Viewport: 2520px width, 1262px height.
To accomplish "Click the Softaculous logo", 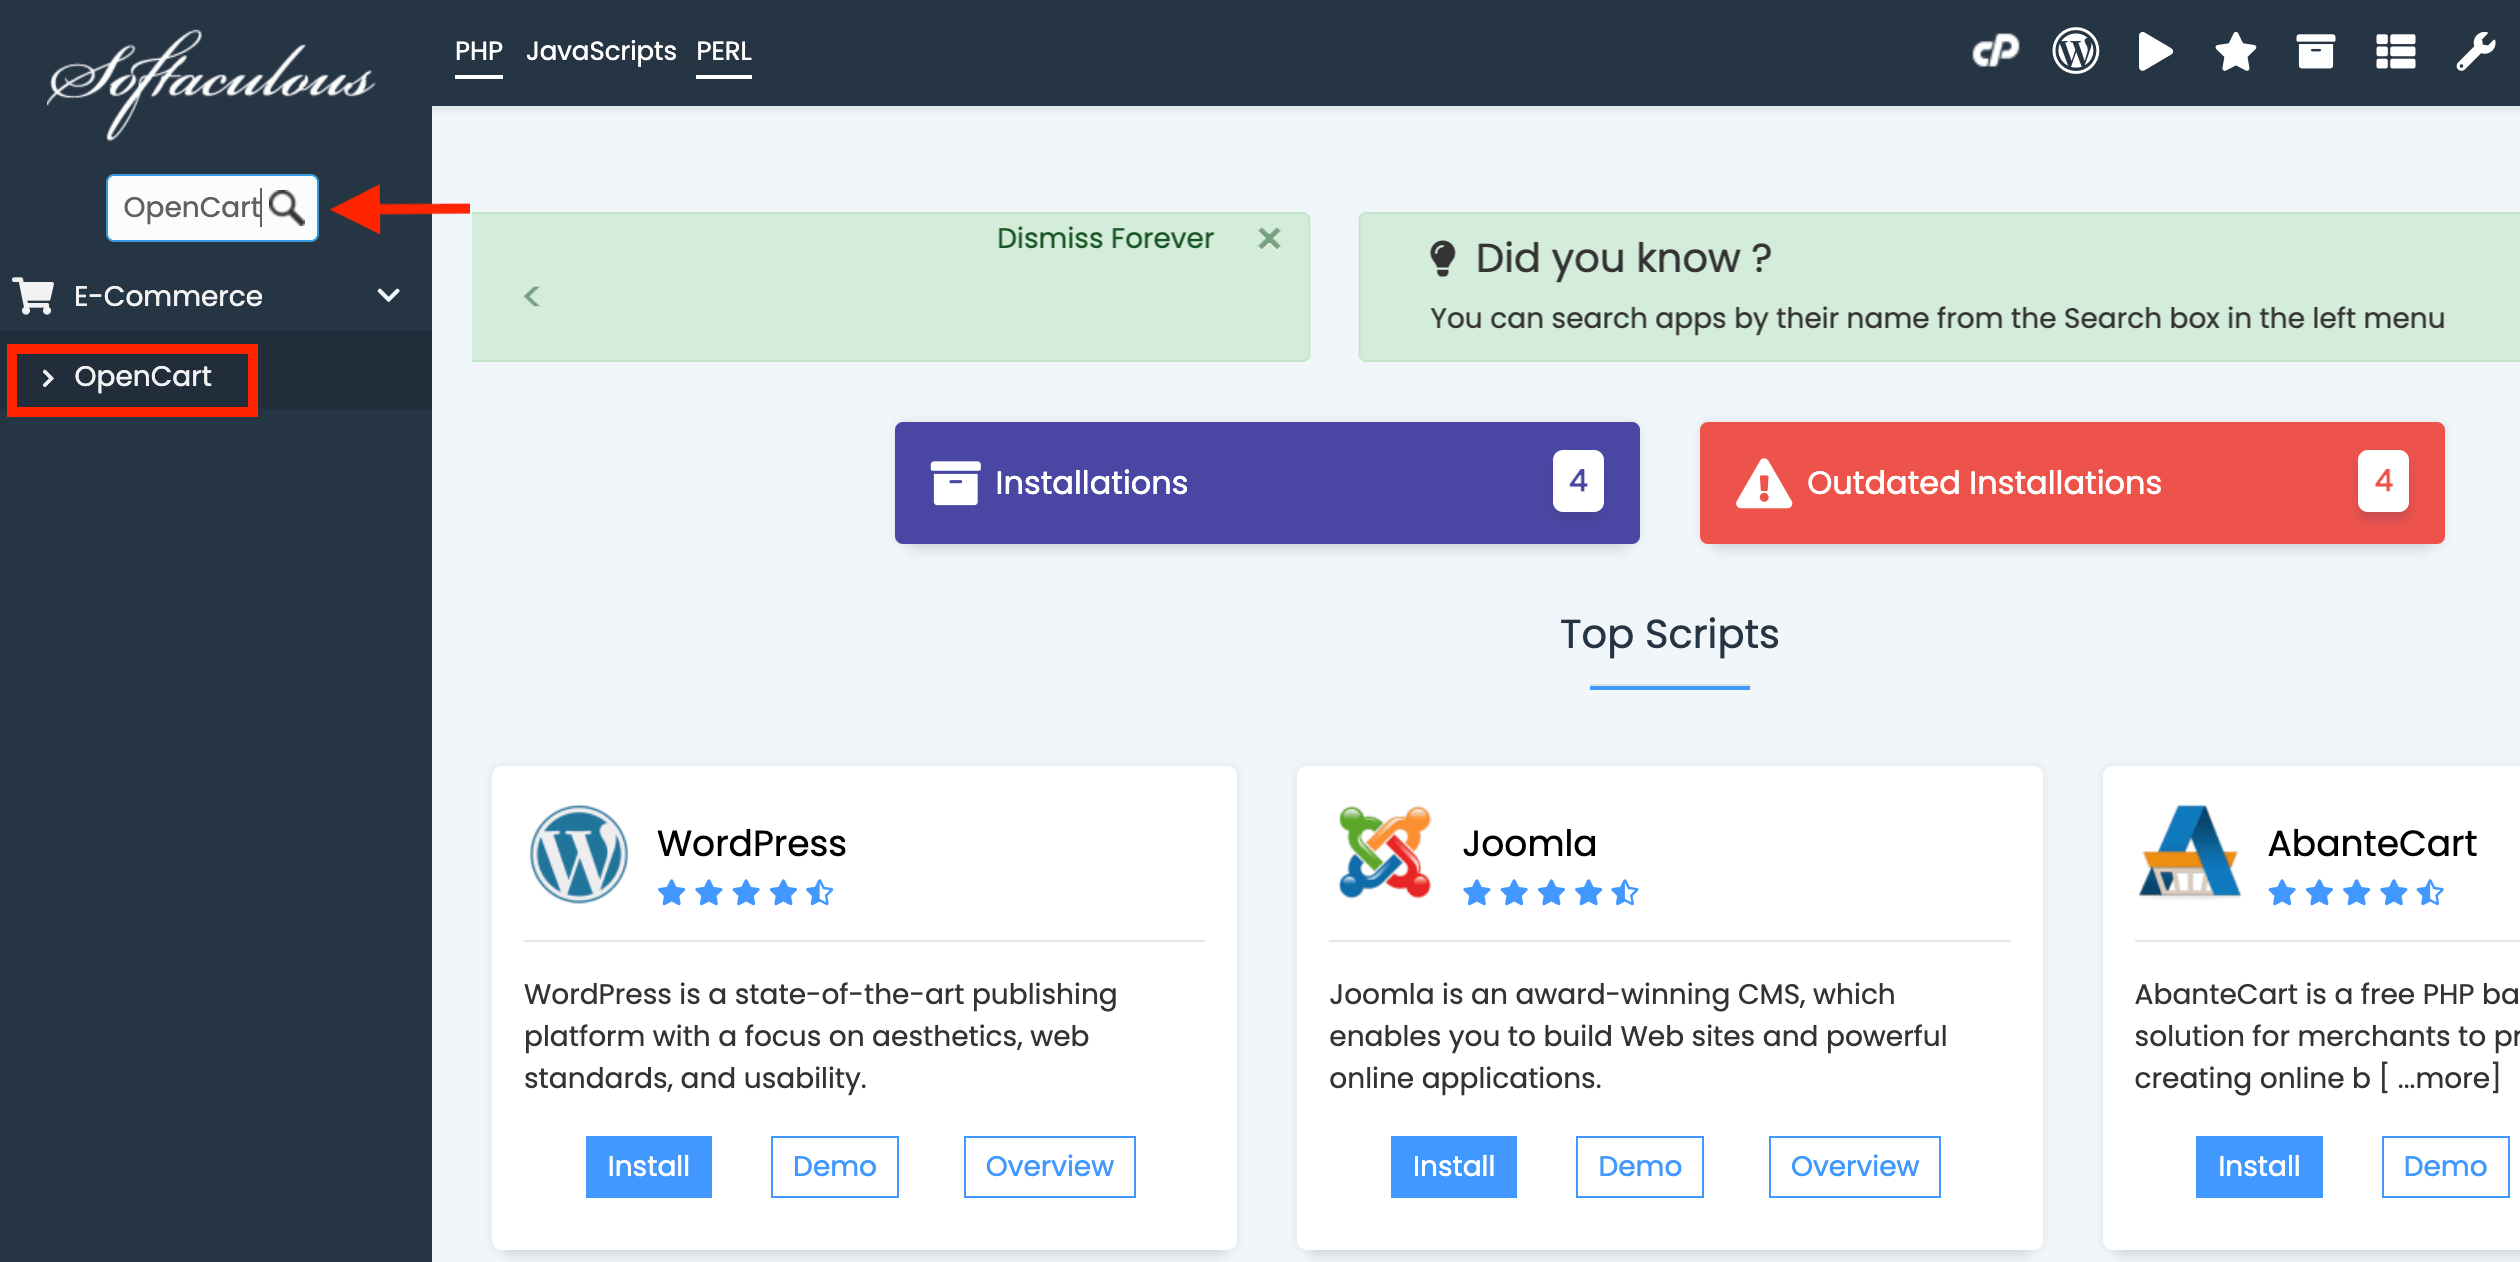I will [211, 83].
